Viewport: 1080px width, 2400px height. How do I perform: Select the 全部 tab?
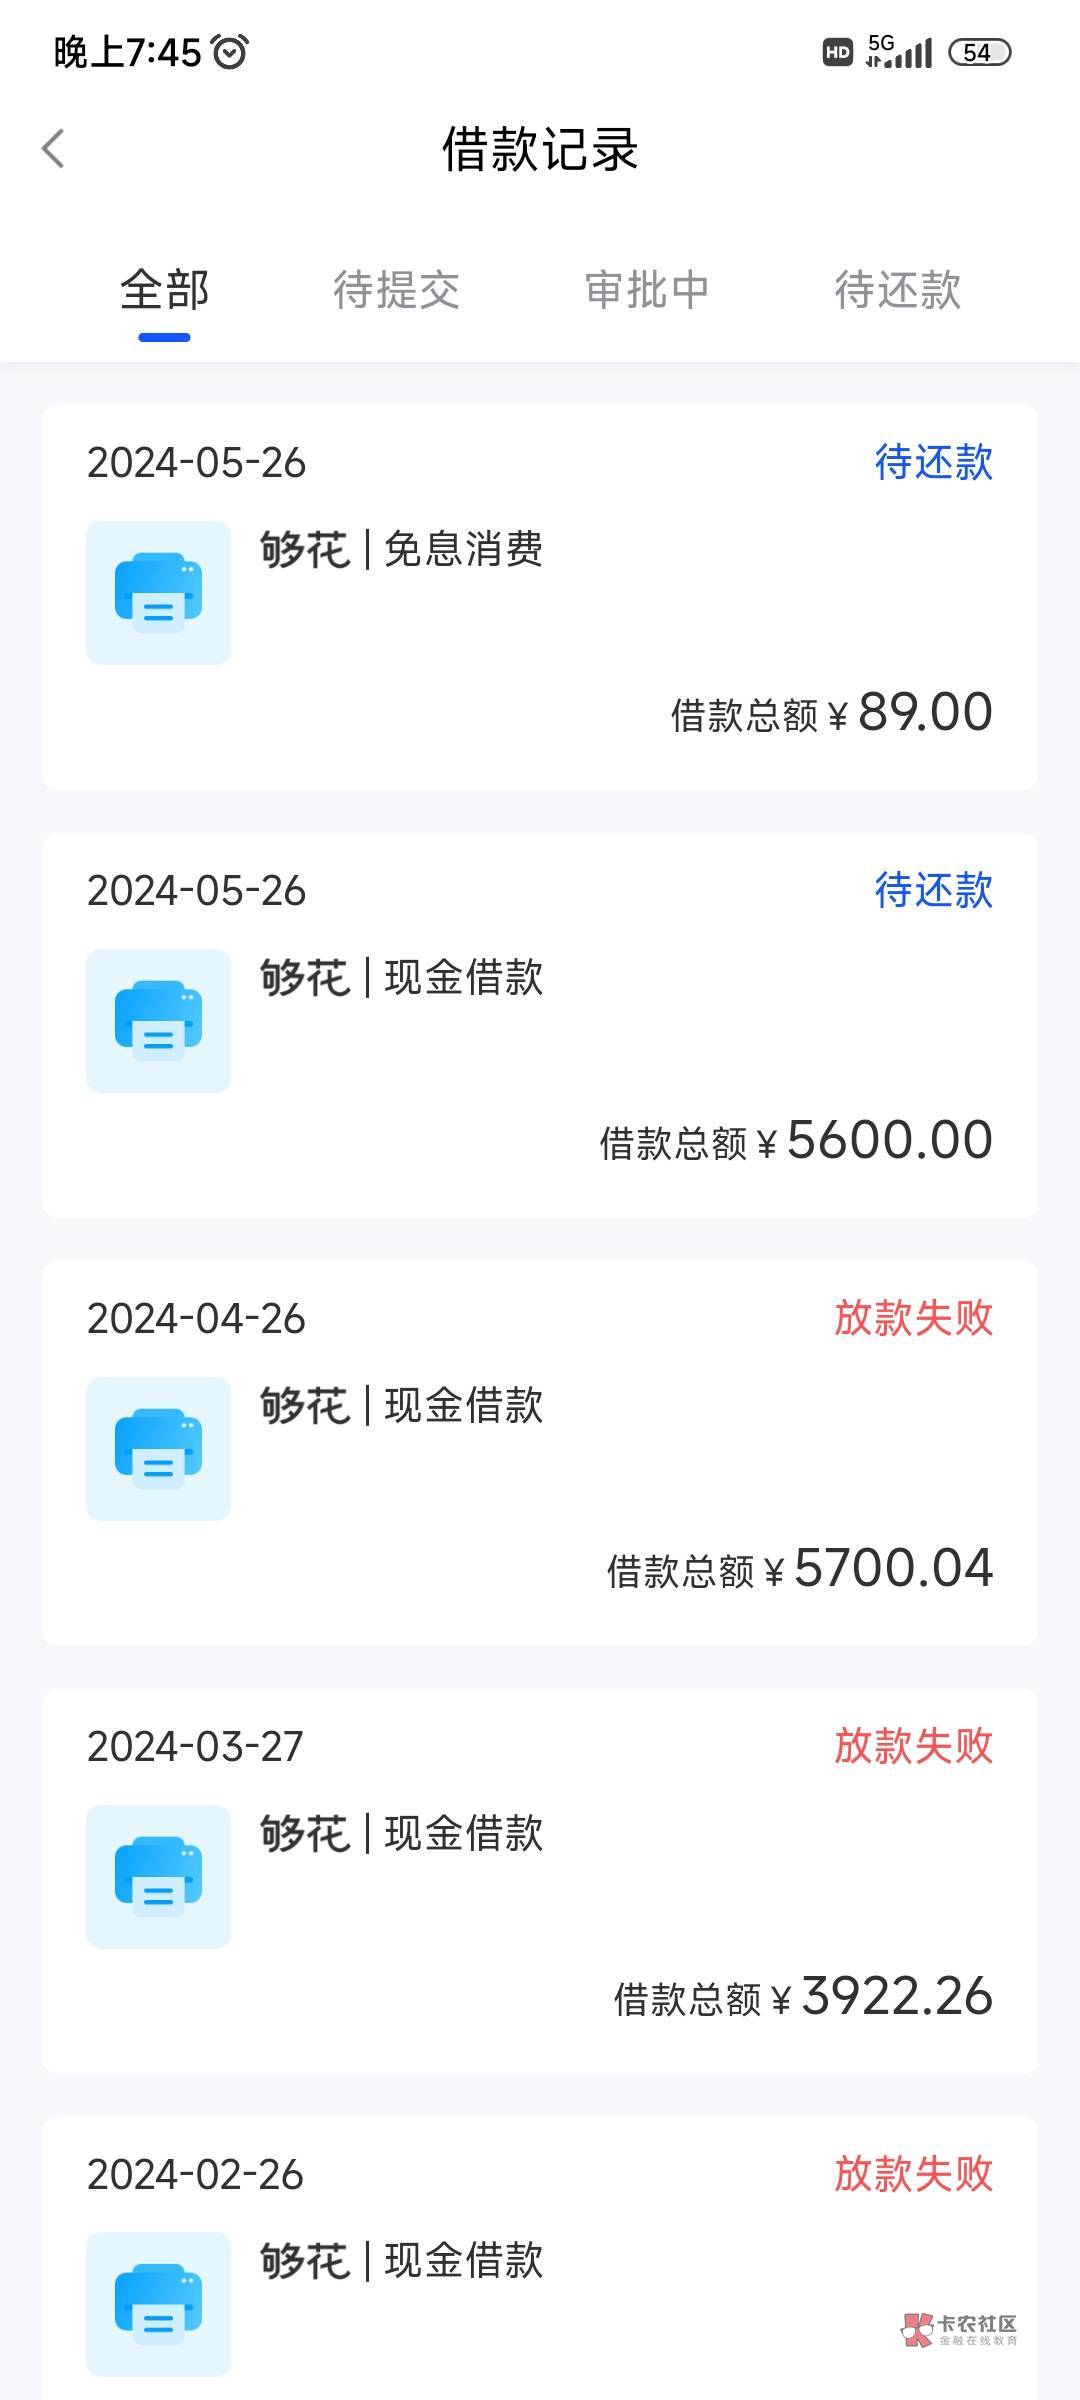(164, 290)
